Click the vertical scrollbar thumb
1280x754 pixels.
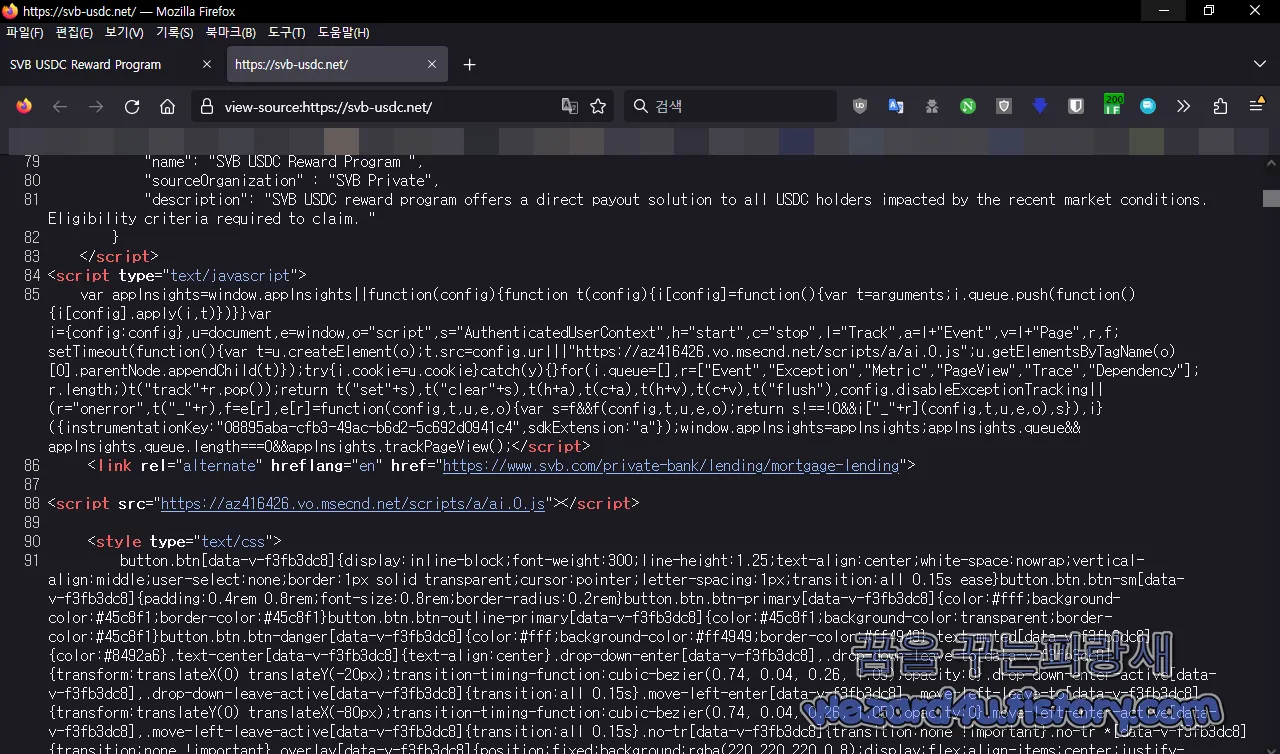pyautogui.click(x=1270, y=198)
